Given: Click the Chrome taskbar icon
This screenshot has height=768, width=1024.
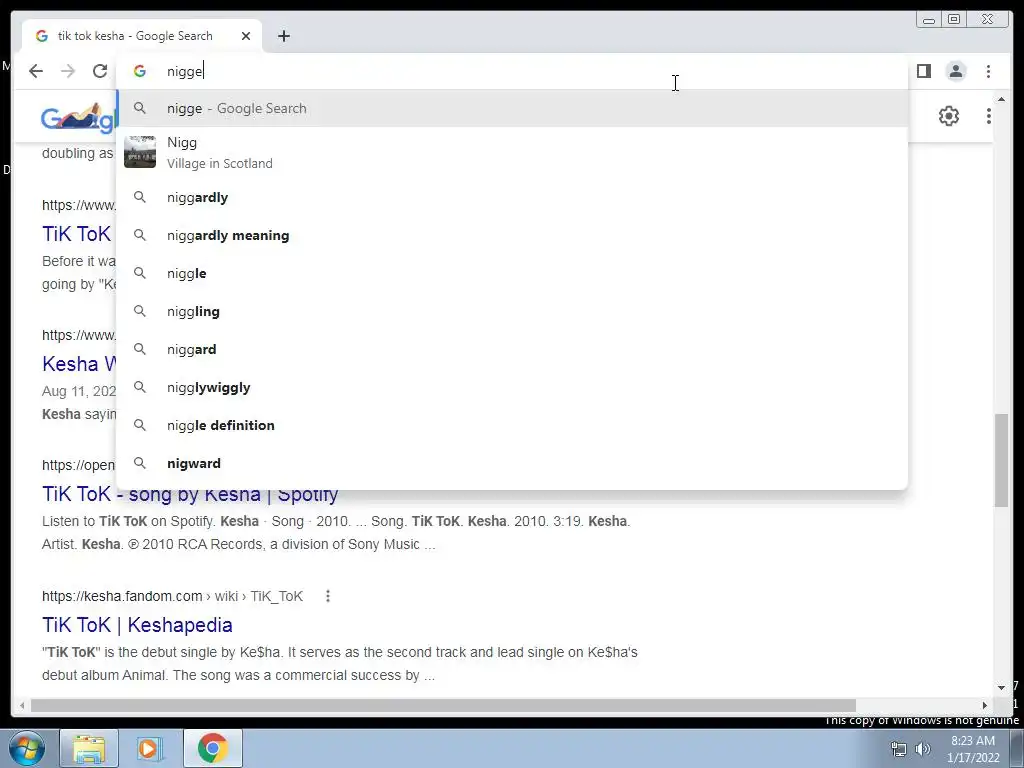Looking at the screenshot, I should (x=212, y=748).
